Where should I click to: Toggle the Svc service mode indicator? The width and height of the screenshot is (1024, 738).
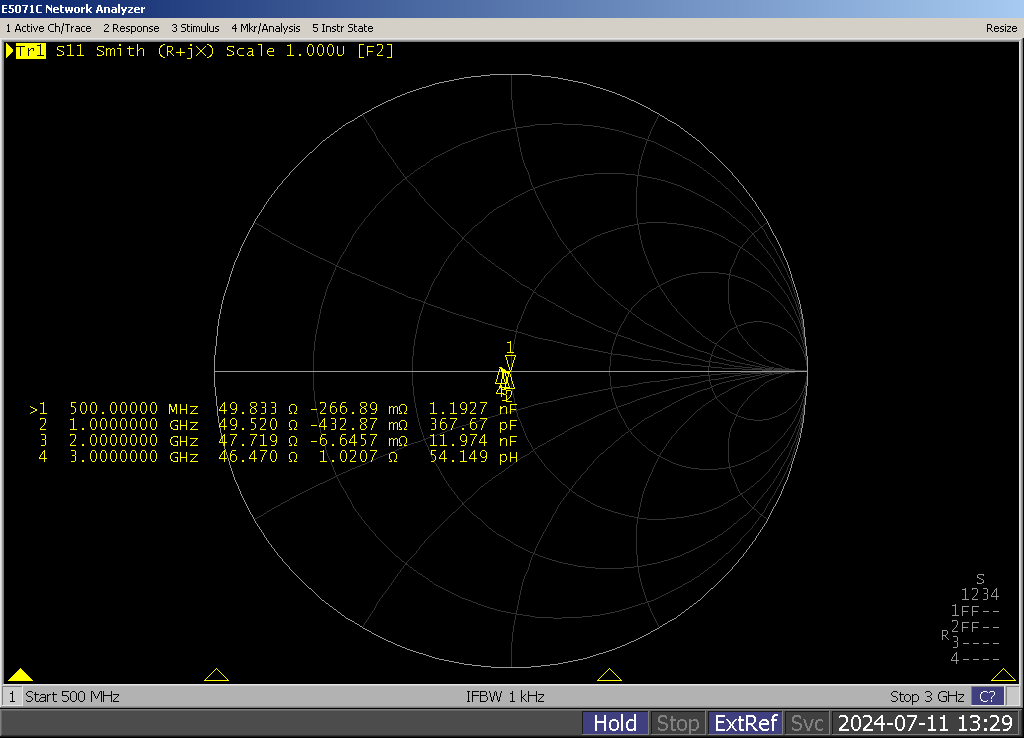tap(806, 723)
